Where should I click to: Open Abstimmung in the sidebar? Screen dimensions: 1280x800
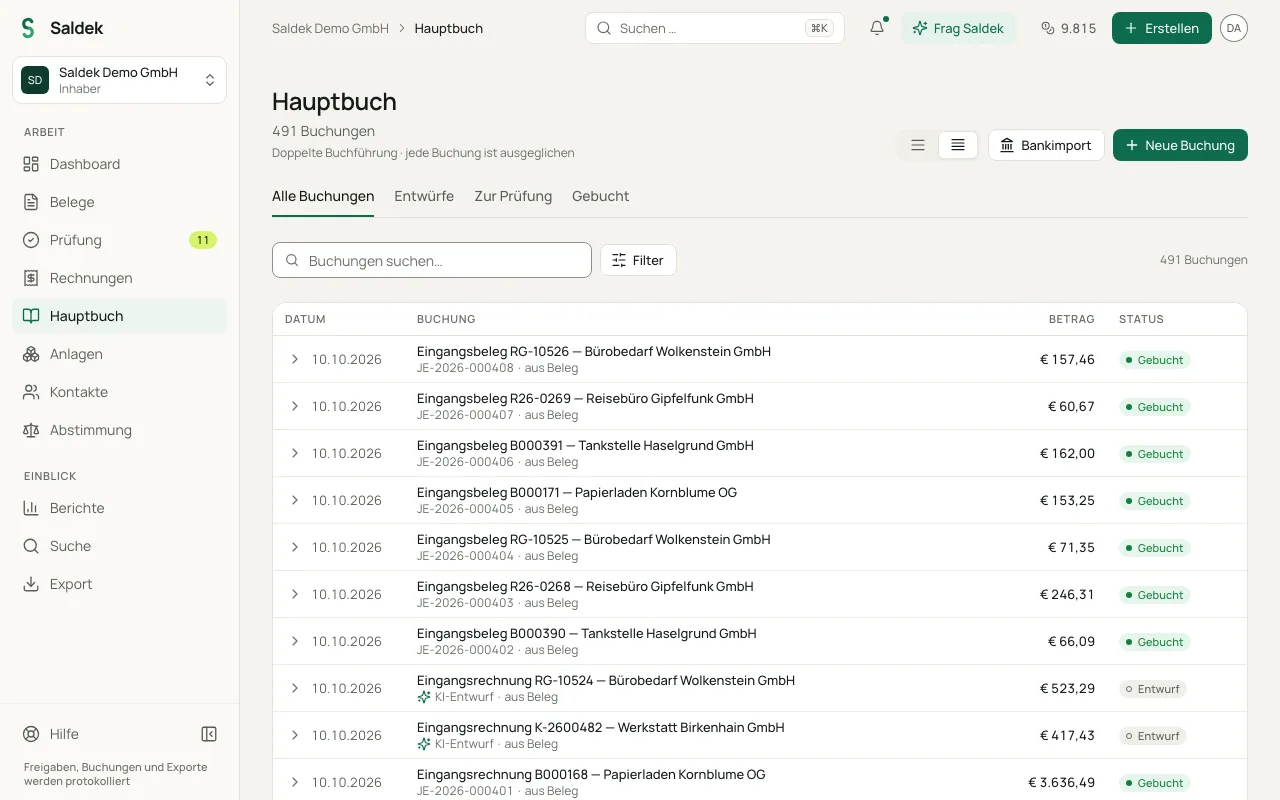[119, 430]
